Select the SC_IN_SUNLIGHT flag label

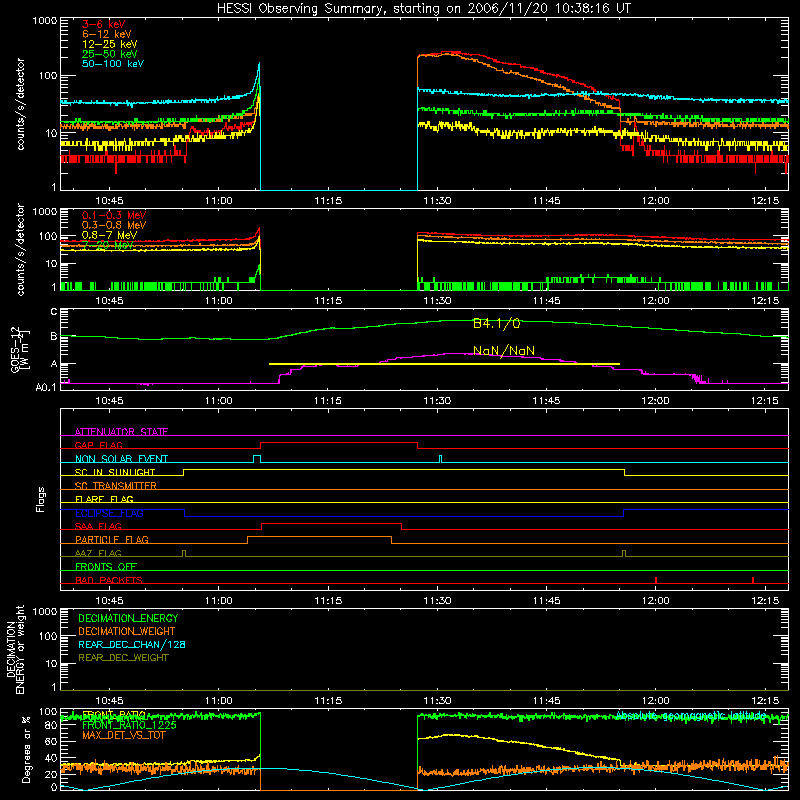pyautogui.click(x=115, y=472)
